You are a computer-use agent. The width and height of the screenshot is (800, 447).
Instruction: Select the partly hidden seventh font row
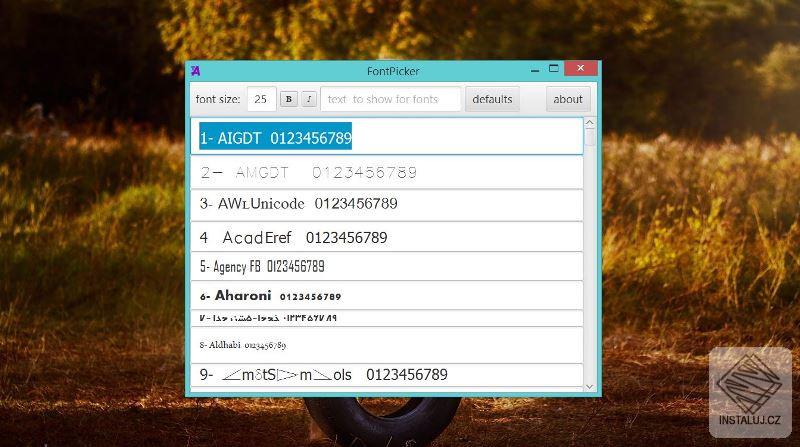pyautogui.click(x=387, y=318)
